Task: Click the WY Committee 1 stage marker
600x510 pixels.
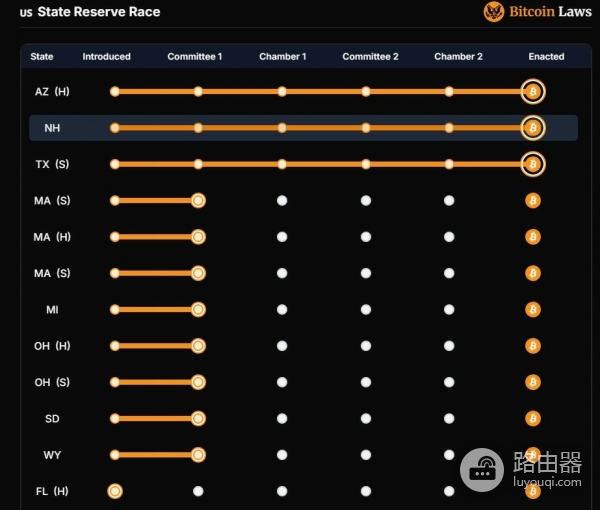Action: coord(198,455)
